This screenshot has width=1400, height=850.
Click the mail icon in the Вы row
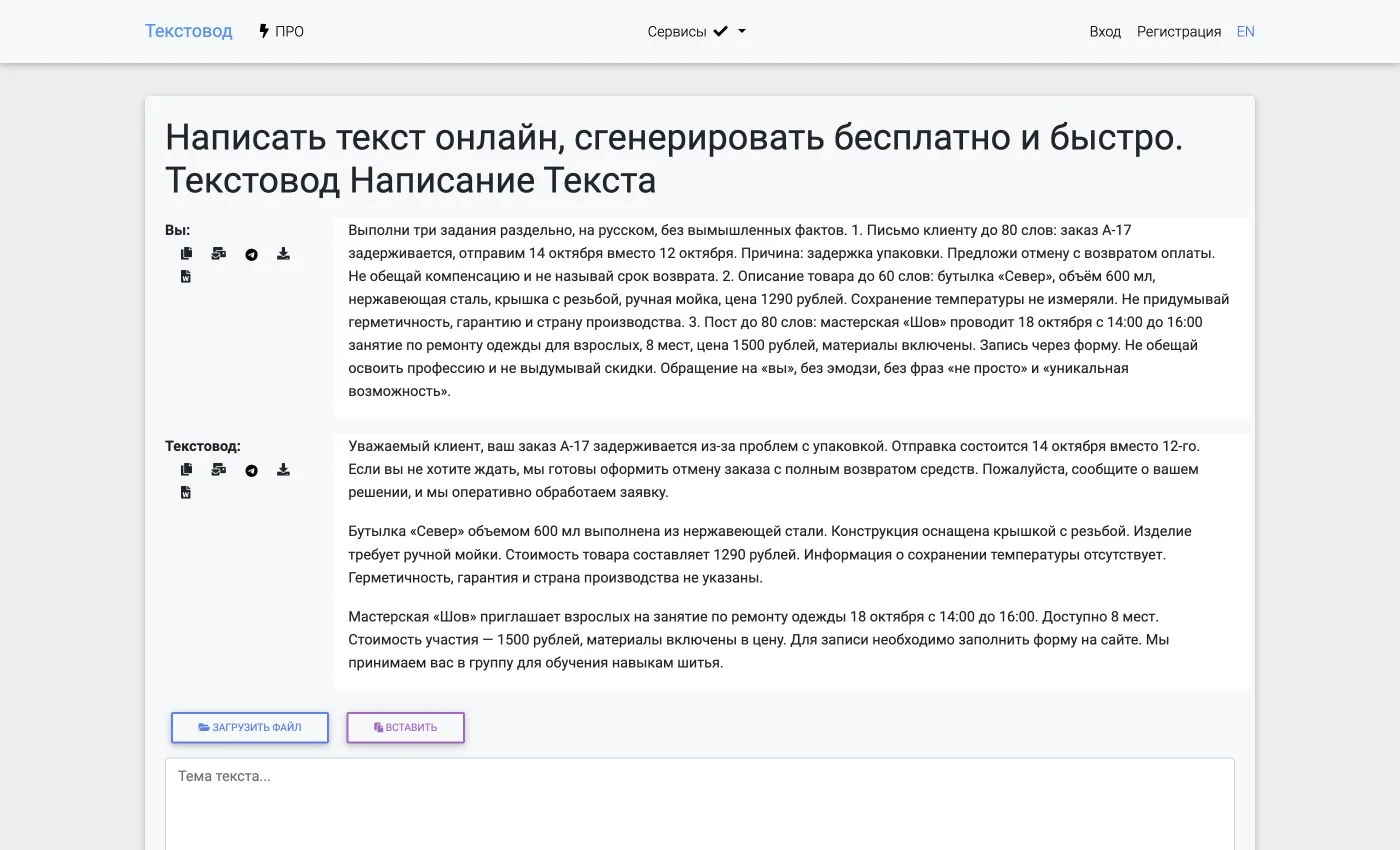pos(218,254)
